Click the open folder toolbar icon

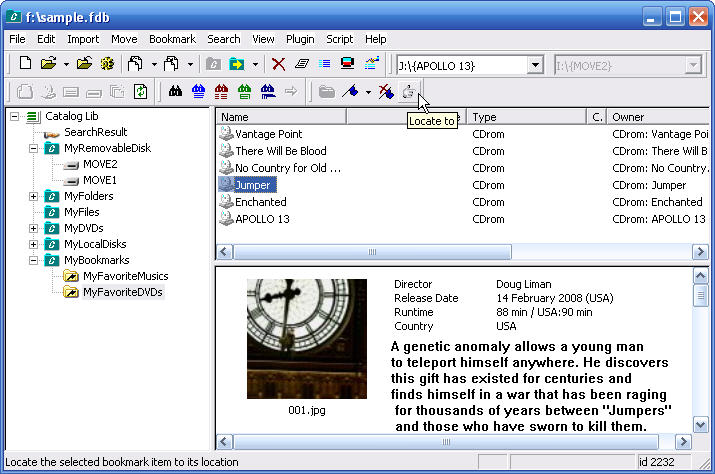[x=48, y=64]
